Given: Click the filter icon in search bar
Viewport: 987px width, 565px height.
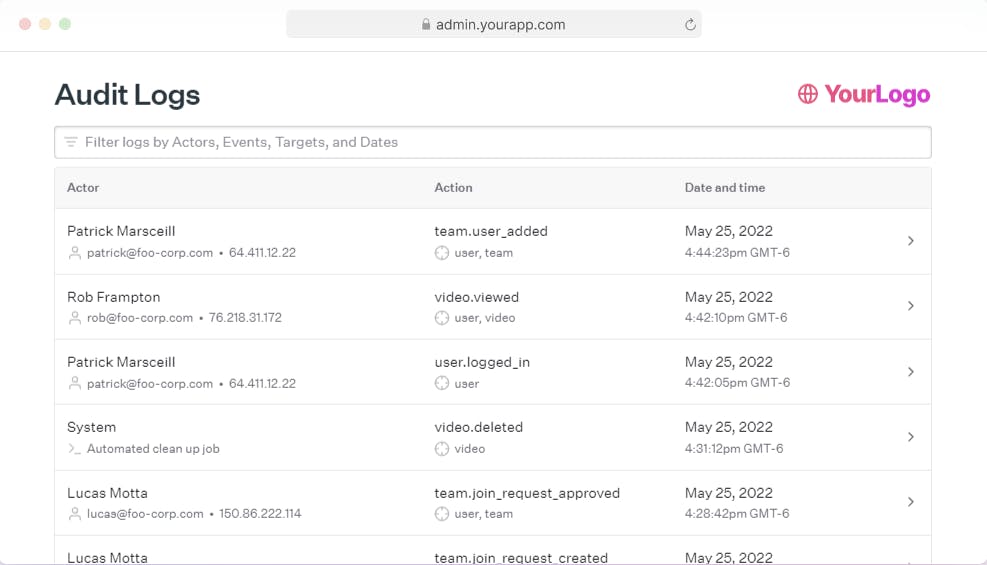Looking at the screenshot, I should (71, 142).
